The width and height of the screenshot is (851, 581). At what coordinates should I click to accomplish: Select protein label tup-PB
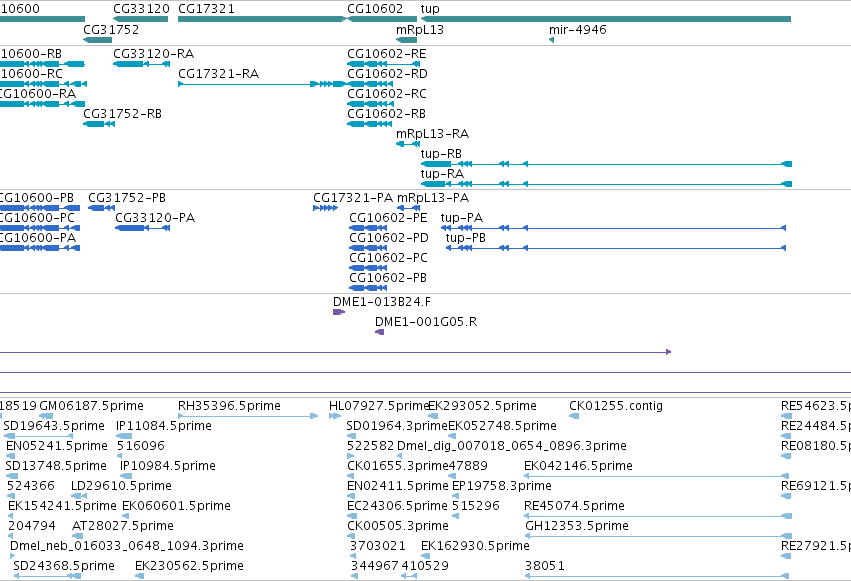click(466, 238)
